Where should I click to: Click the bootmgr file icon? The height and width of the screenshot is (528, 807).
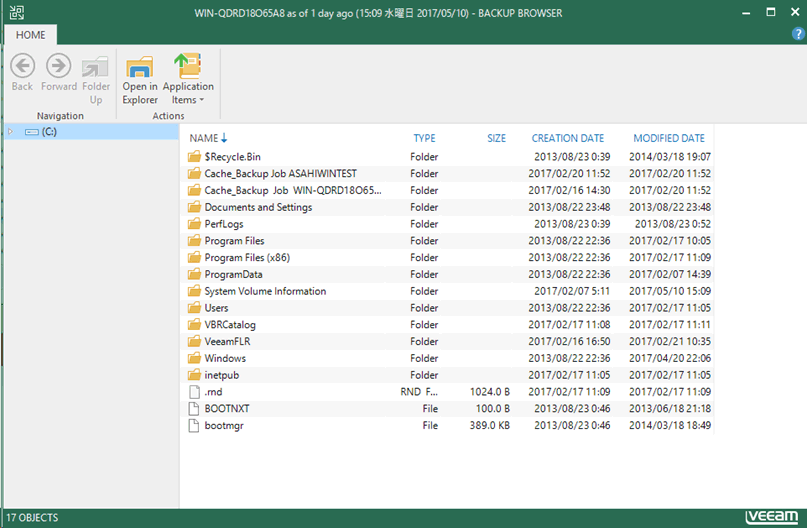point(194,426)
